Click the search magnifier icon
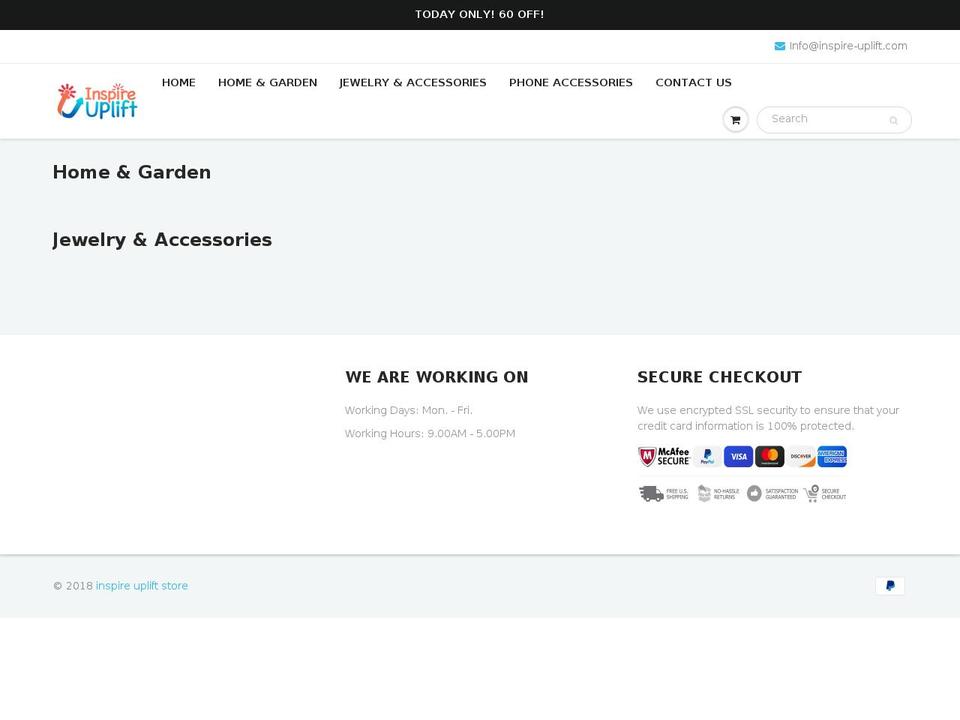 893,121
